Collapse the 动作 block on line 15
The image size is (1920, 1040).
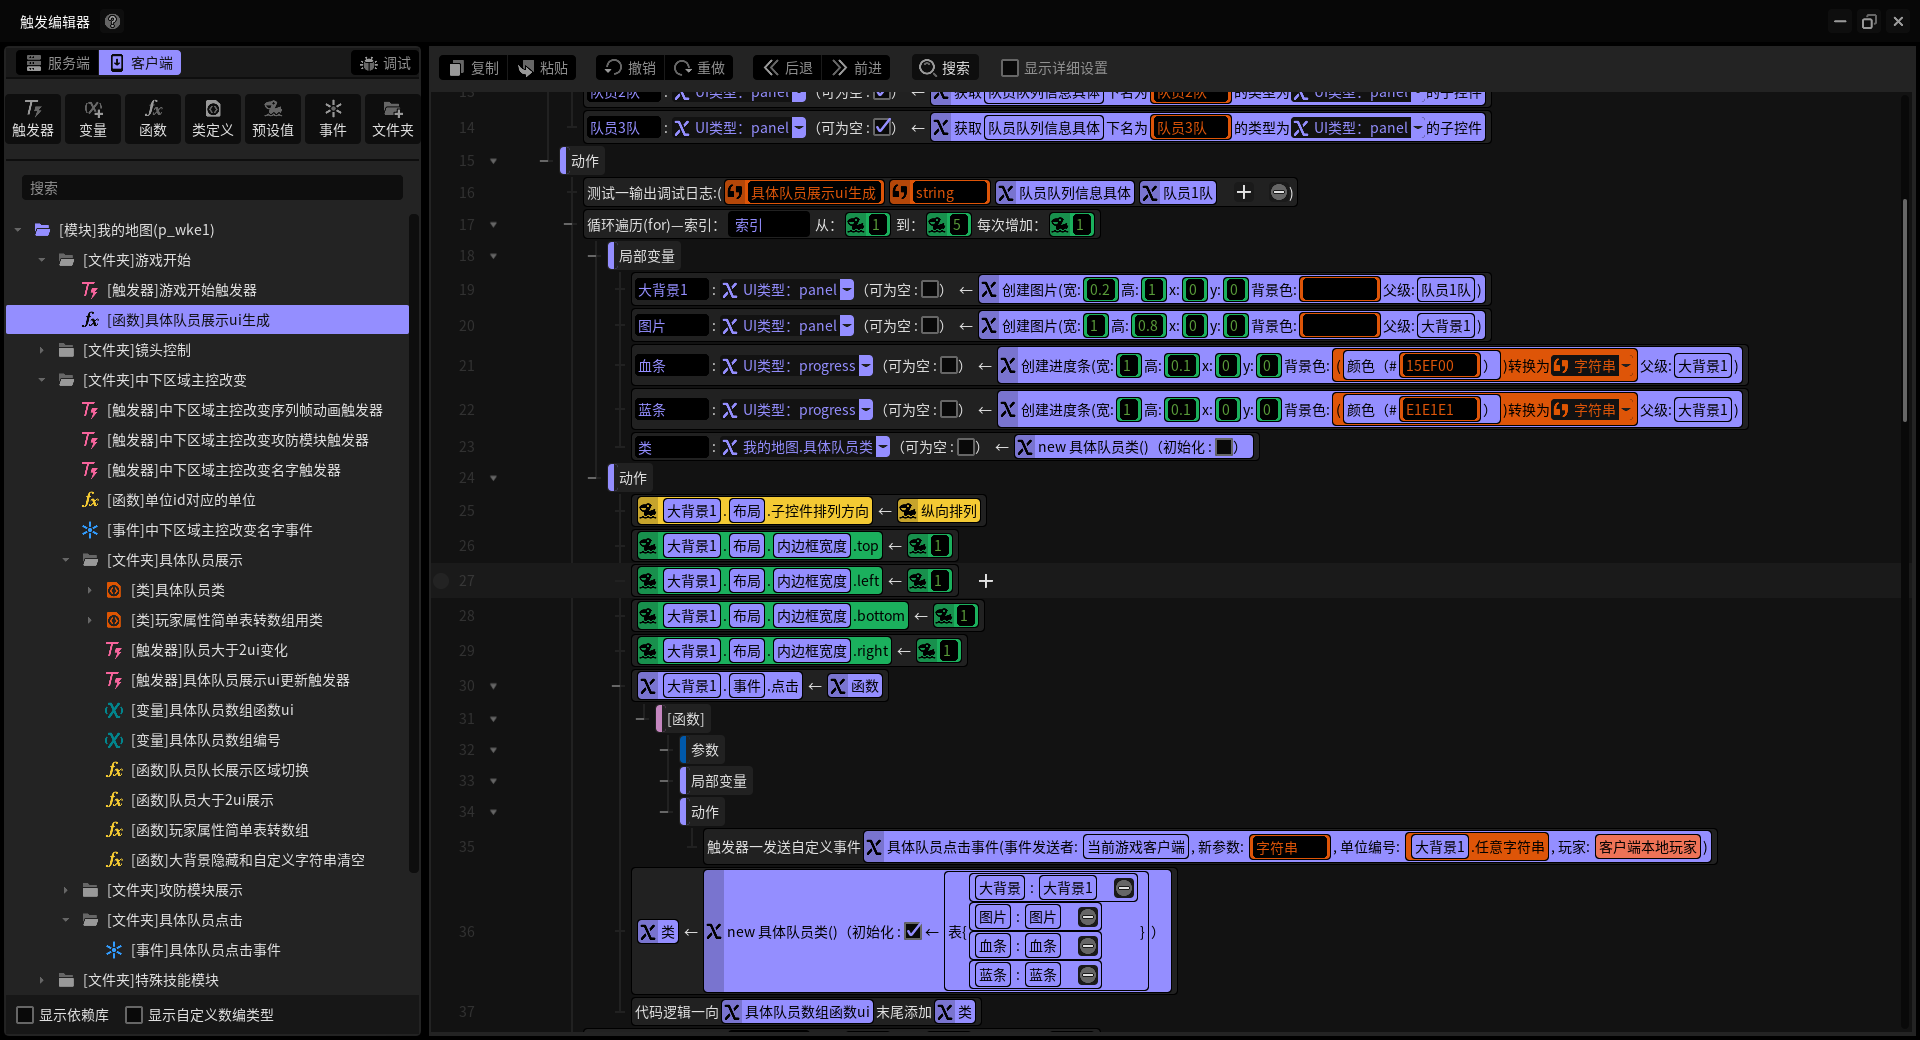tap(493, 161)
